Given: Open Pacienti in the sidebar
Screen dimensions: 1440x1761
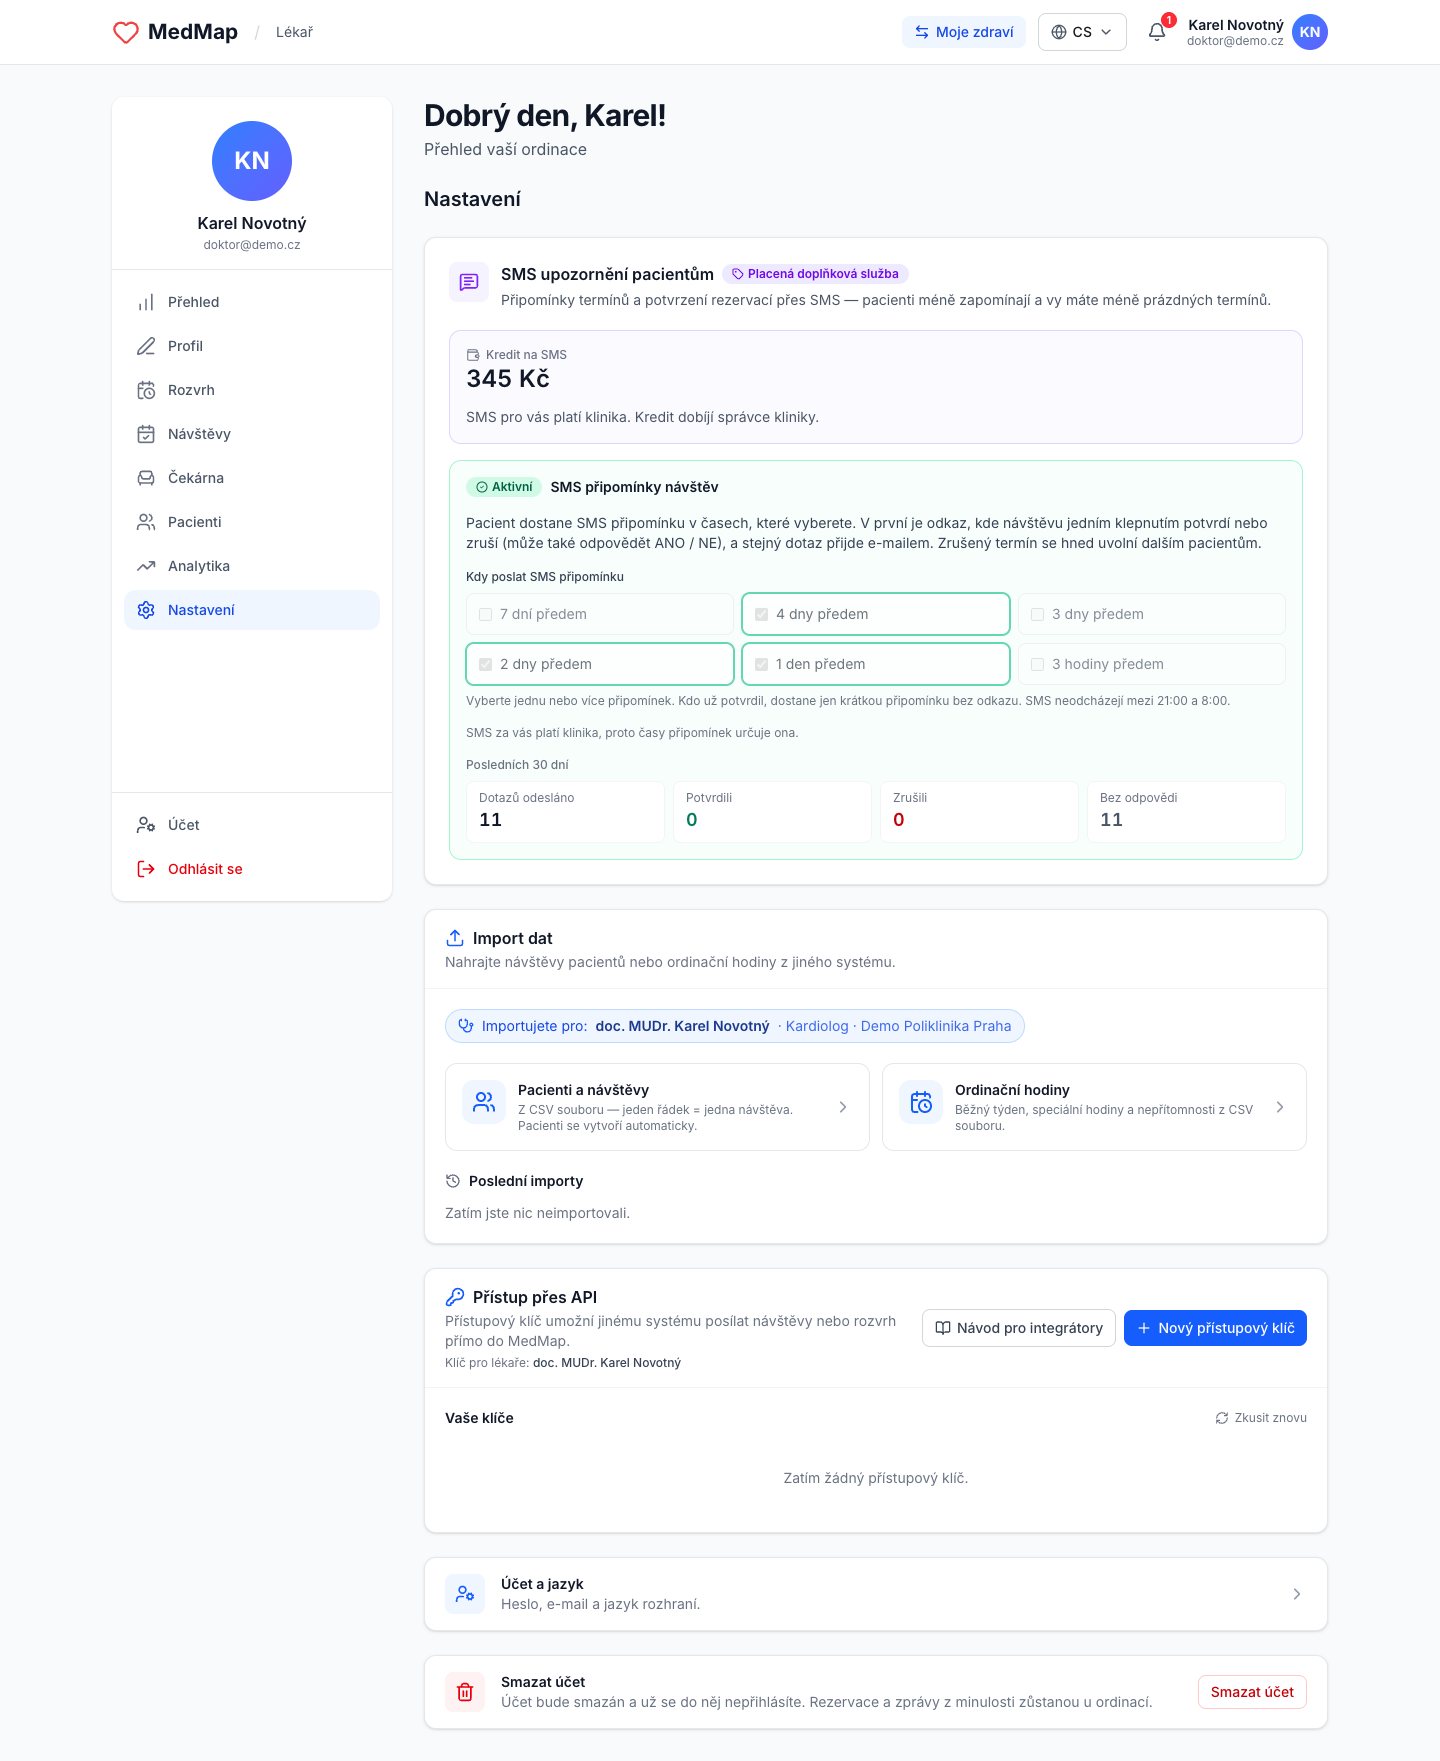Looking at the screenshot, I should click(x=252, y=522).
